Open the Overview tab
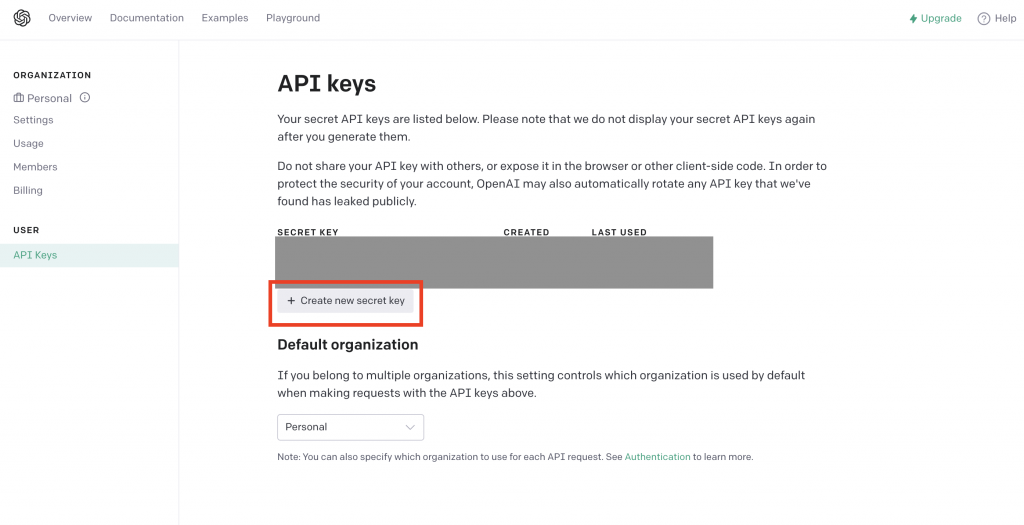Screen dimensions: 1024x525 pos(70,18)
